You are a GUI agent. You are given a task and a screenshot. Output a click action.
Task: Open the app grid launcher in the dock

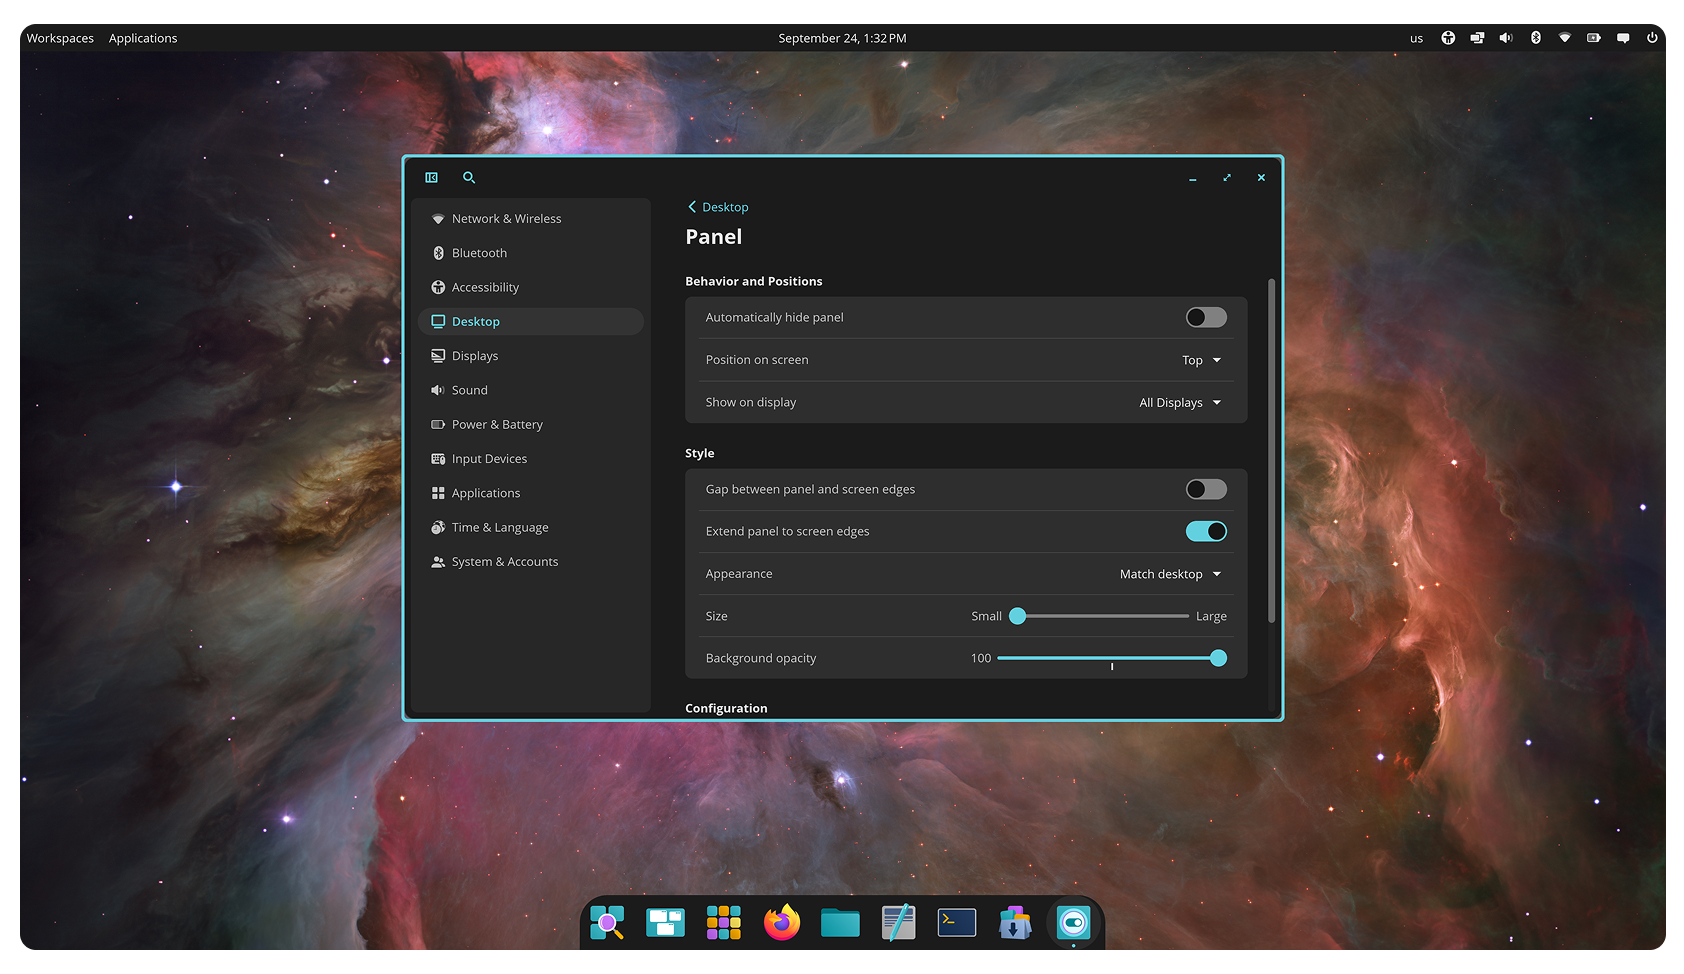click(x=723, y=922)
